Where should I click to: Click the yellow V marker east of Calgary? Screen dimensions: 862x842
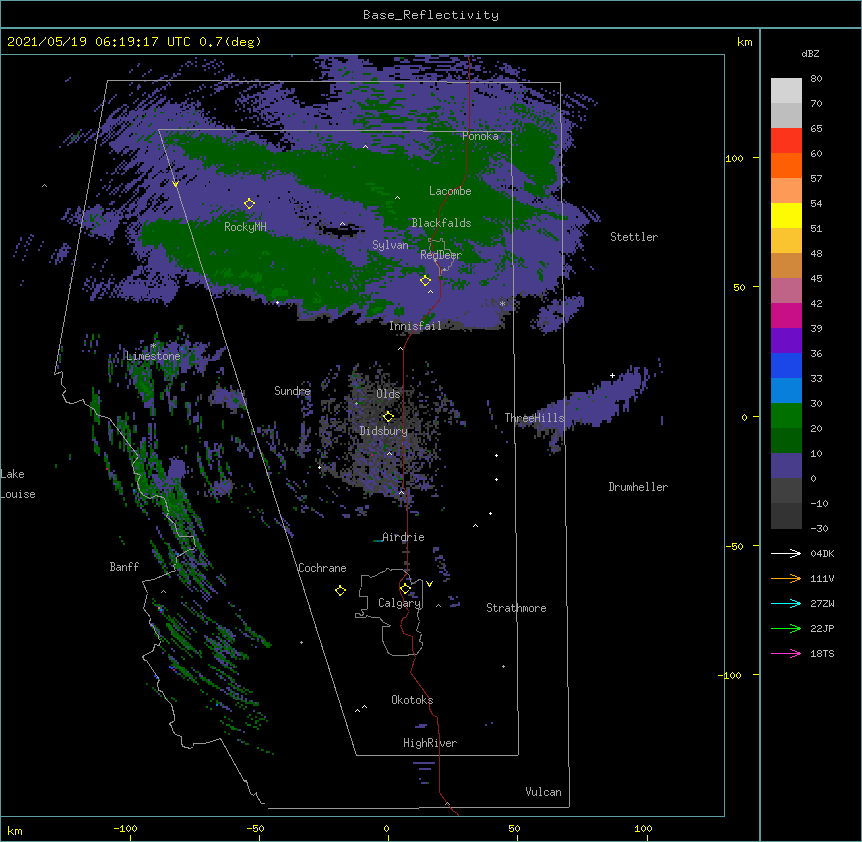[x=429, y=584]
